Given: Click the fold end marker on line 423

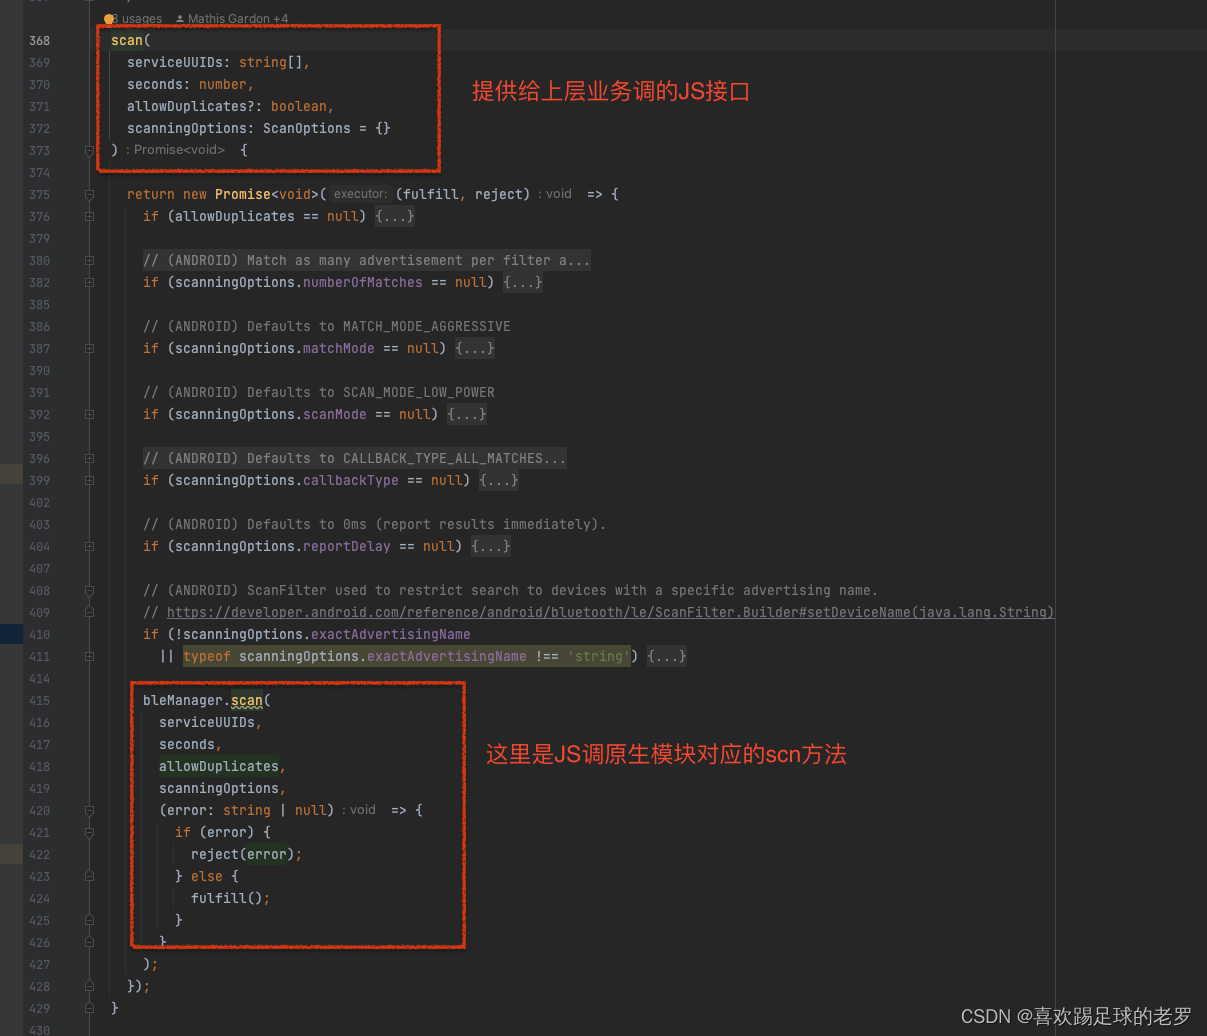Looking at the screenshot, I should [x=89, y=877].
